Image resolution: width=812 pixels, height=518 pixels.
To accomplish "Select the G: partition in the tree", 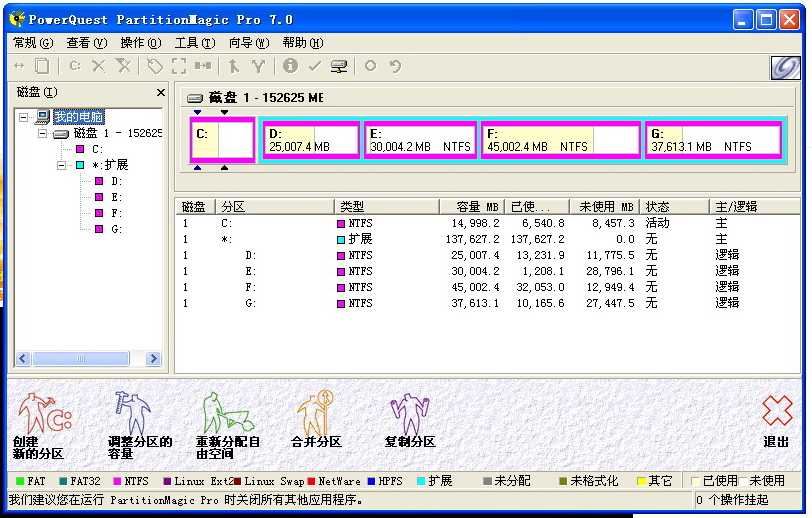I will pyautogui.click(x=117, y=229).
